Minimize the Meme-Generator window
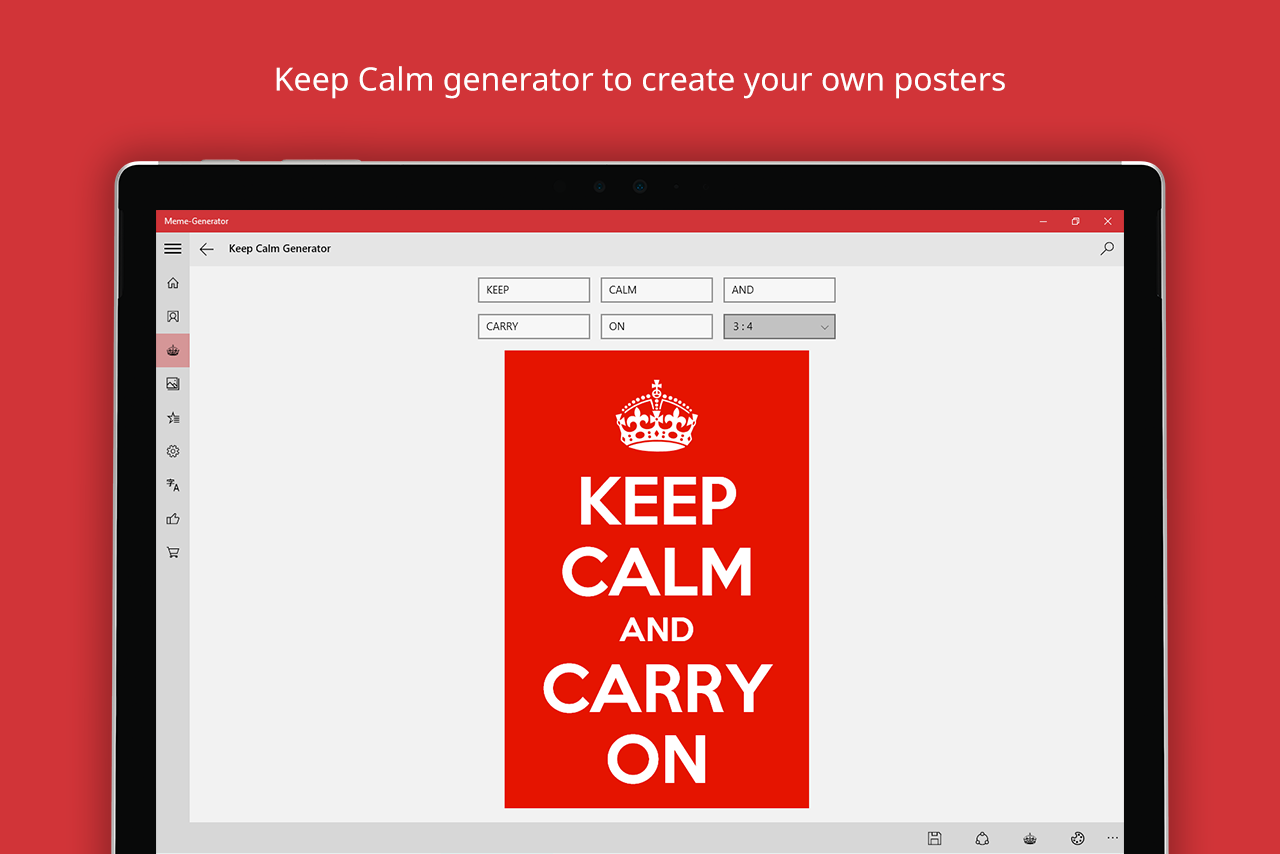 tap(1043, 221)
